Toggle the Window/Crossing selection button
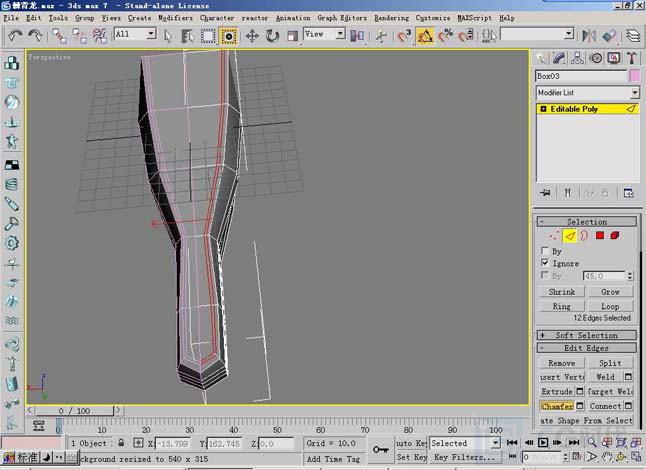 [228, 36]
